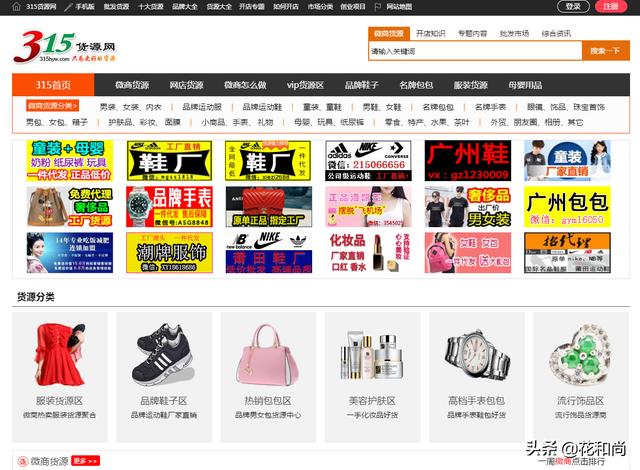Image resolution: width=640 pixels, height=470 pixels.
Task: Select the 批发市场 search tab
Action: coord(514,34)
